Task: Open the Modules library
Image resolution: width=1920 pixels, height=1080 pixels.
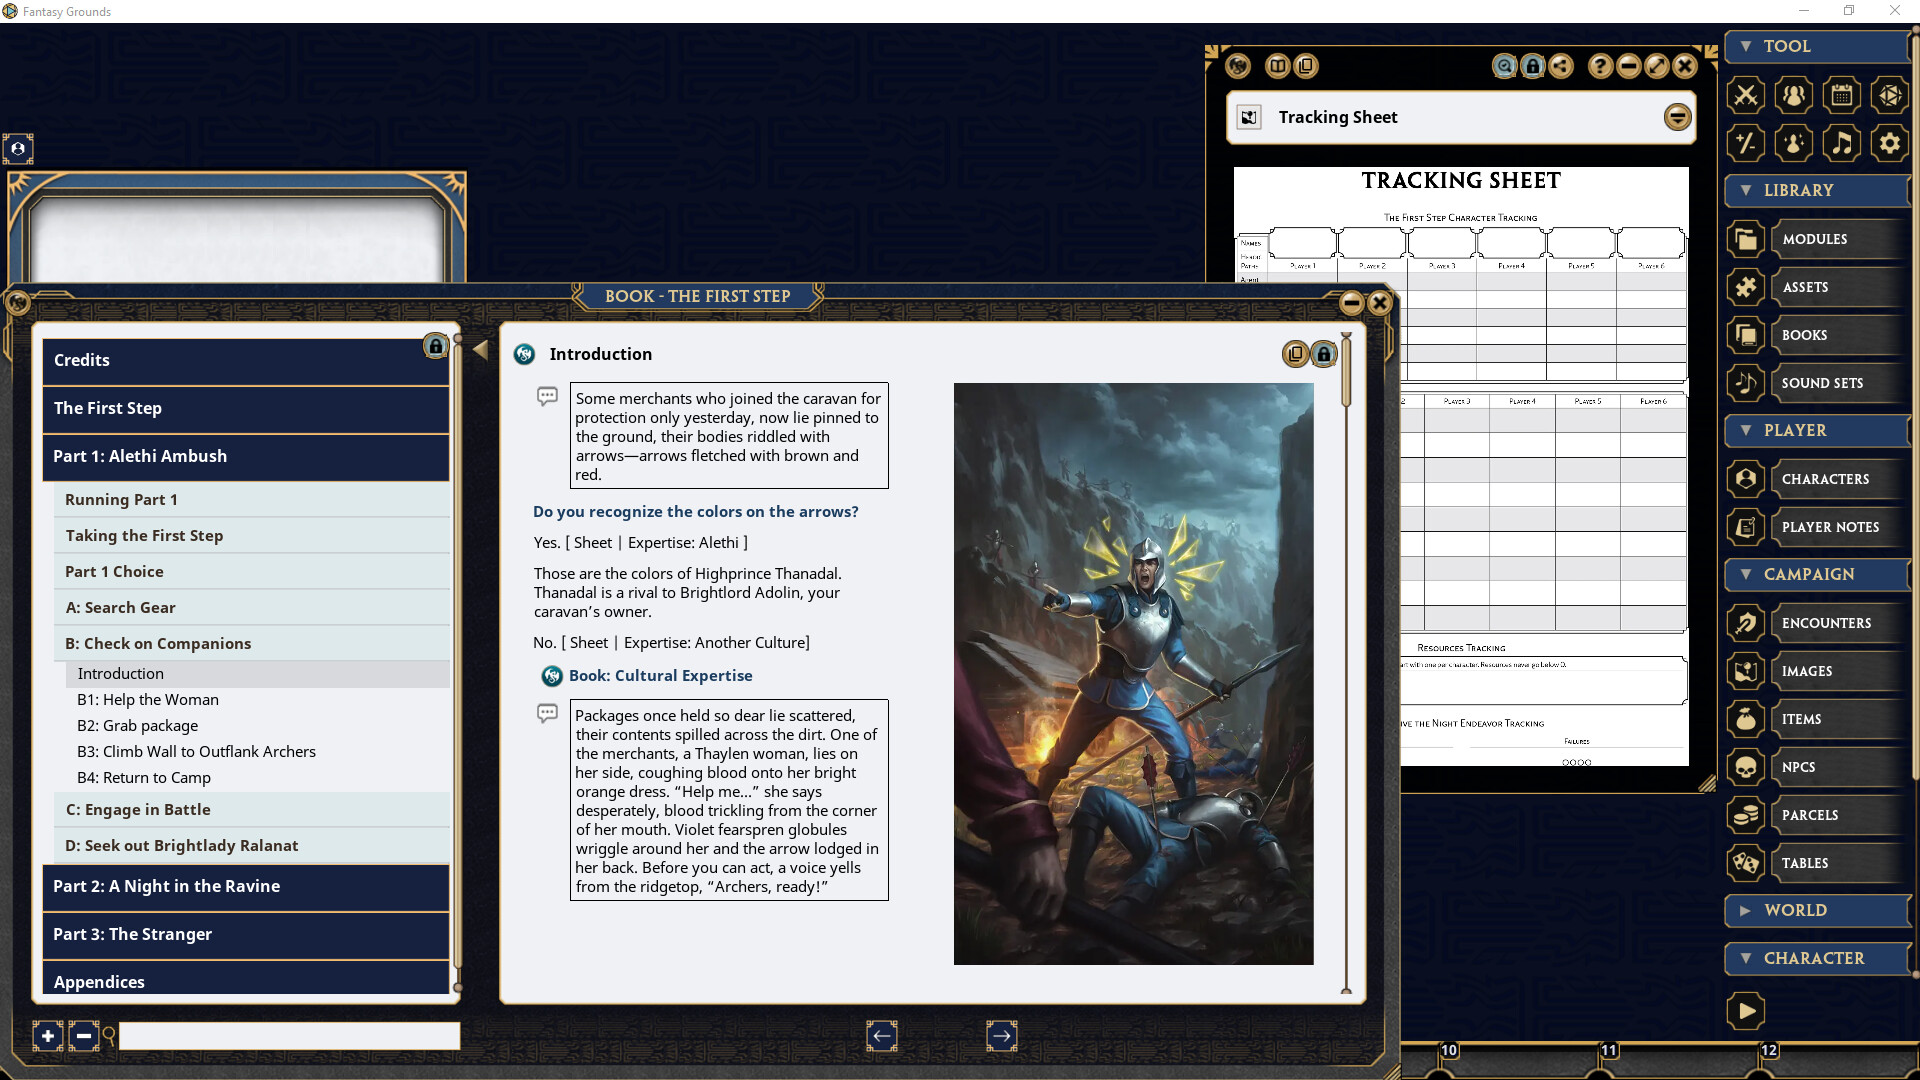Action: (x=1816, y=238)
